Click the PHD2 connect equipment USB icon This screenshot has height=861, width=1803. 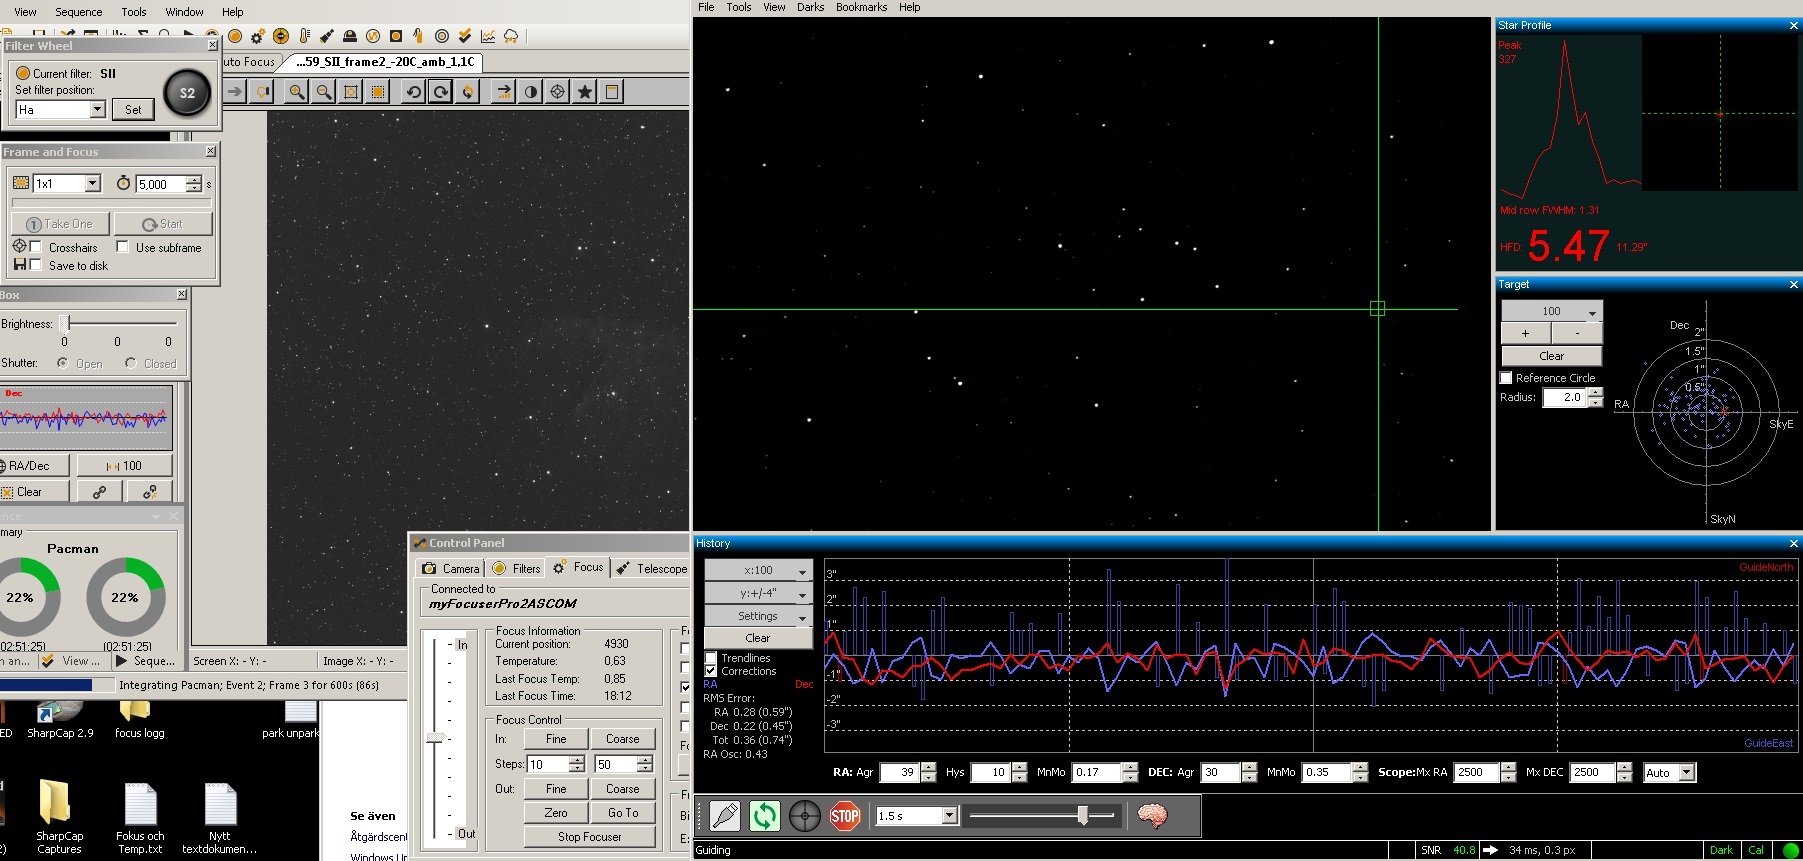(725, 816)
